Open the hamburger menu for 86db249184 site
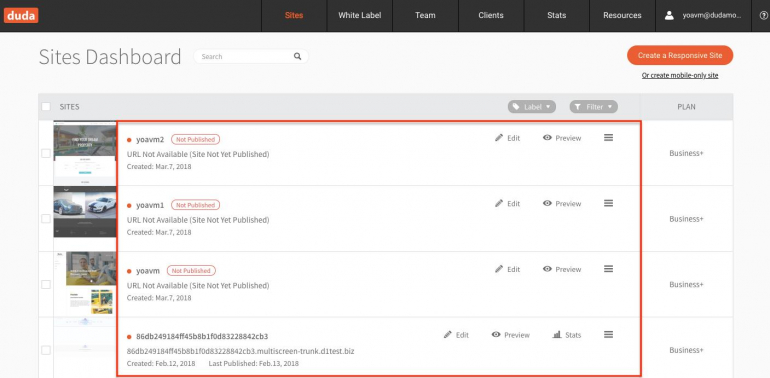The height and width of the screenshot is (378, 770). (608, 335)
